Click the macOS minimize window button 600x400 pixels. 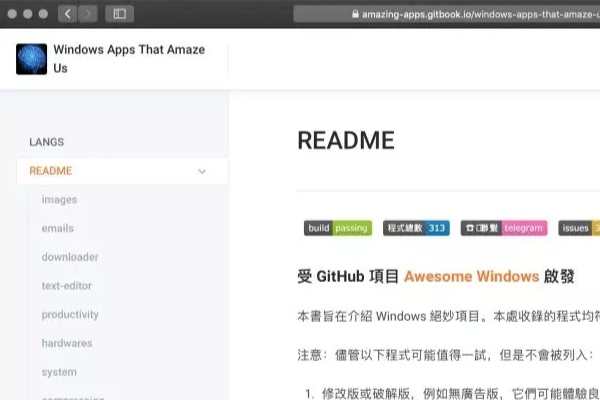[x=28, y=14]
